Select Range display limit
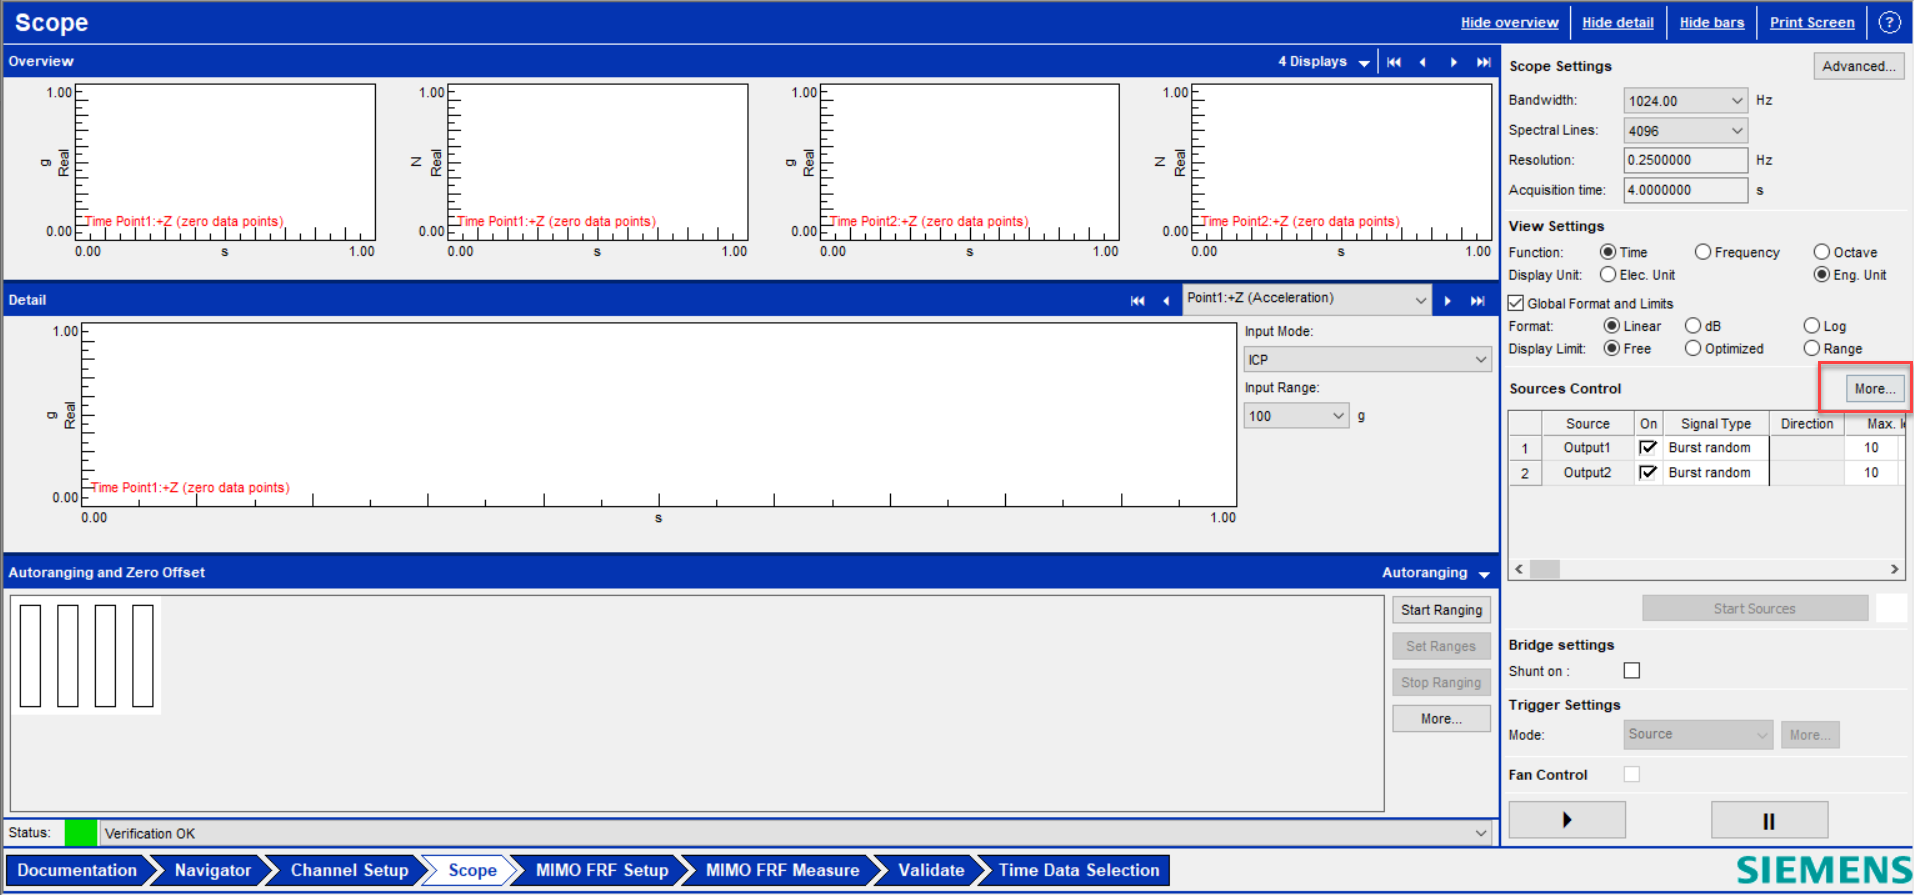Screen dimensions: 1914x895 [x=1812, y=348]
